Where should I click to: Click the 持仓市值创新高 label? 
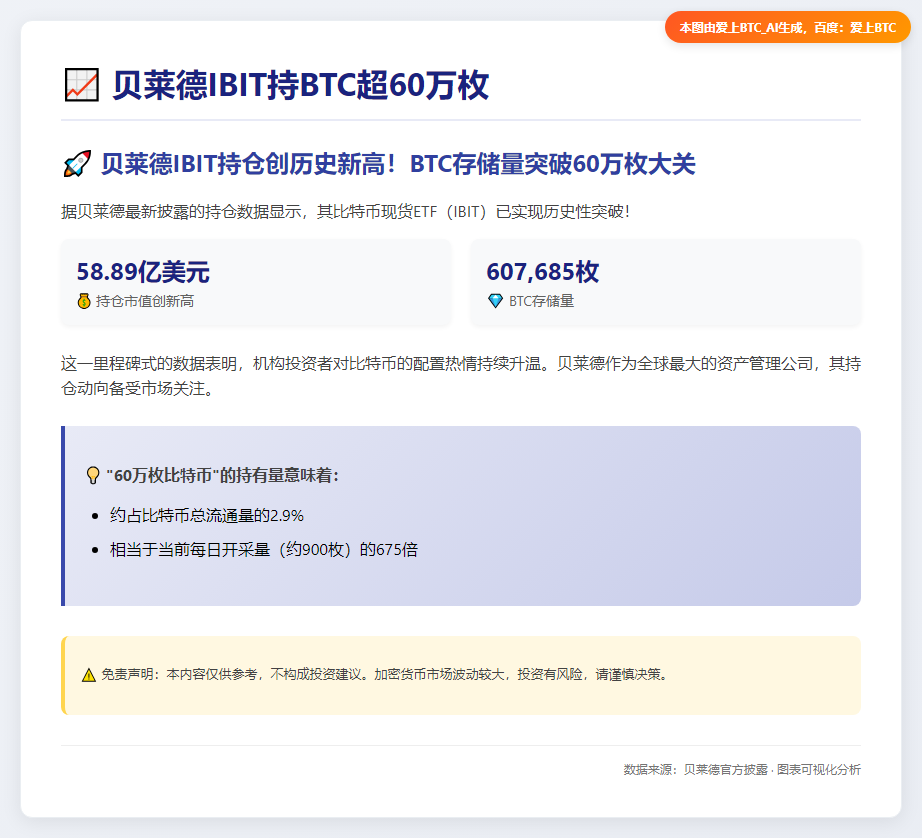coord(145,301)
